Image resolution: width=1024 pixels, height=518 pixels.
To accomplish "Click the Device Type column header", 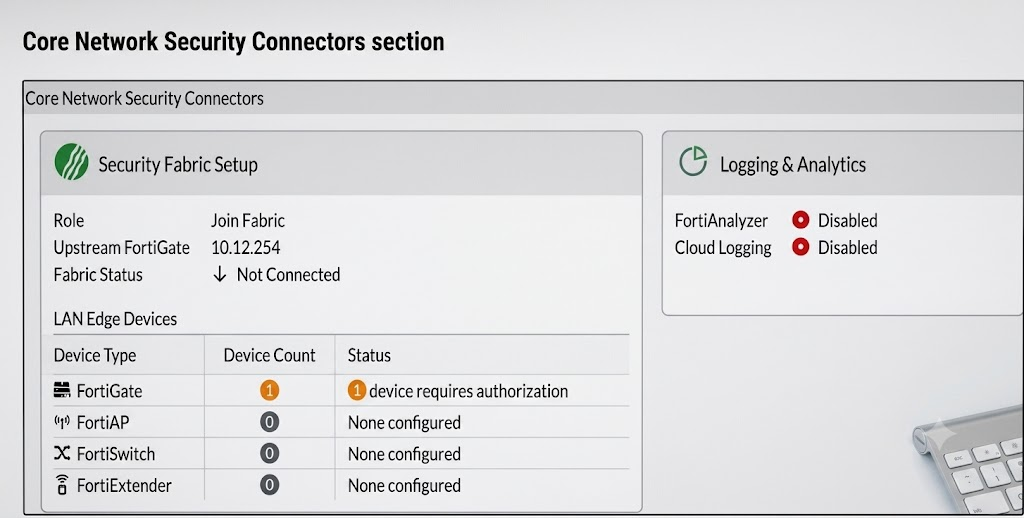I will [95, 355].
